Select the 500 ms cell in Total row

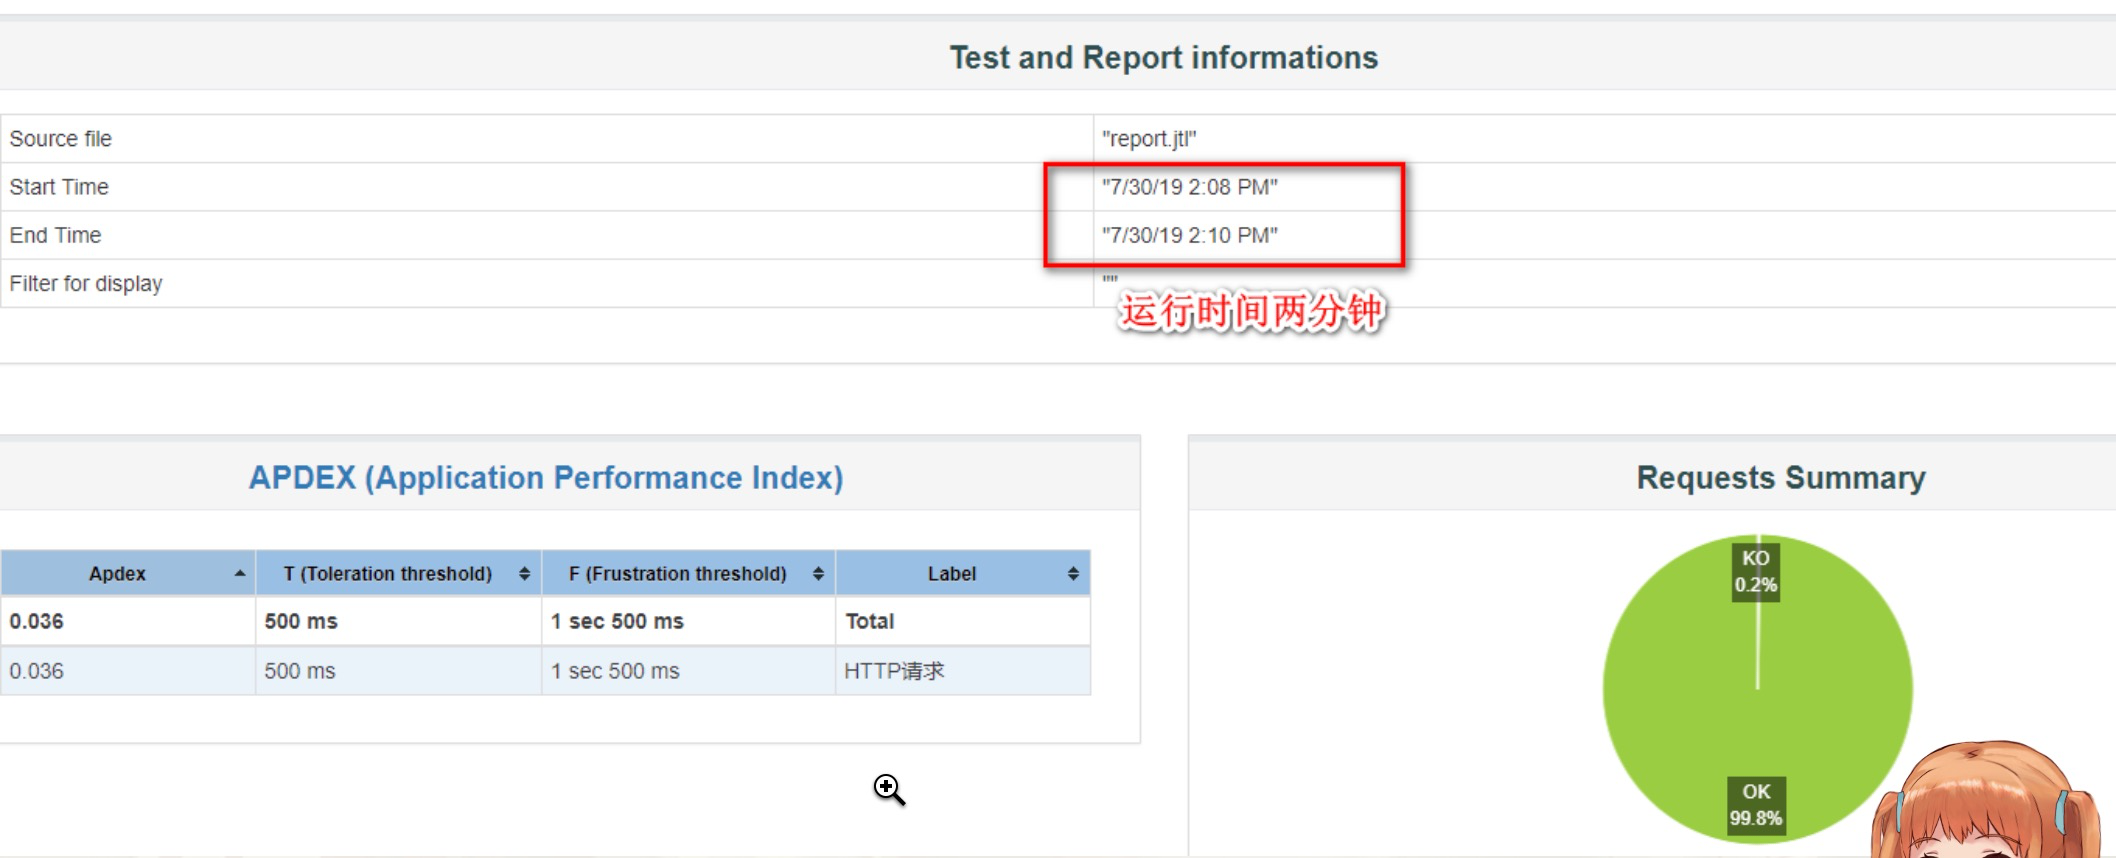point(301,621)
